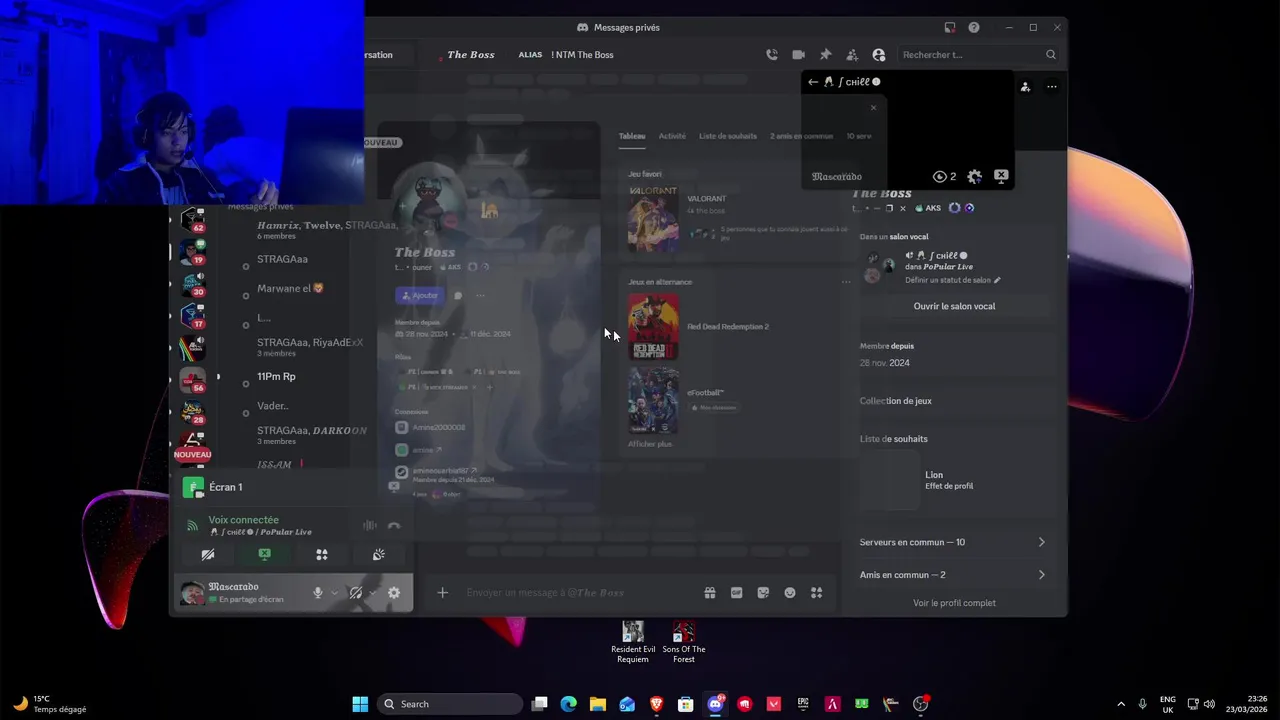
Task: Open VALORANT favorite game cover
Action: point(653,219)
